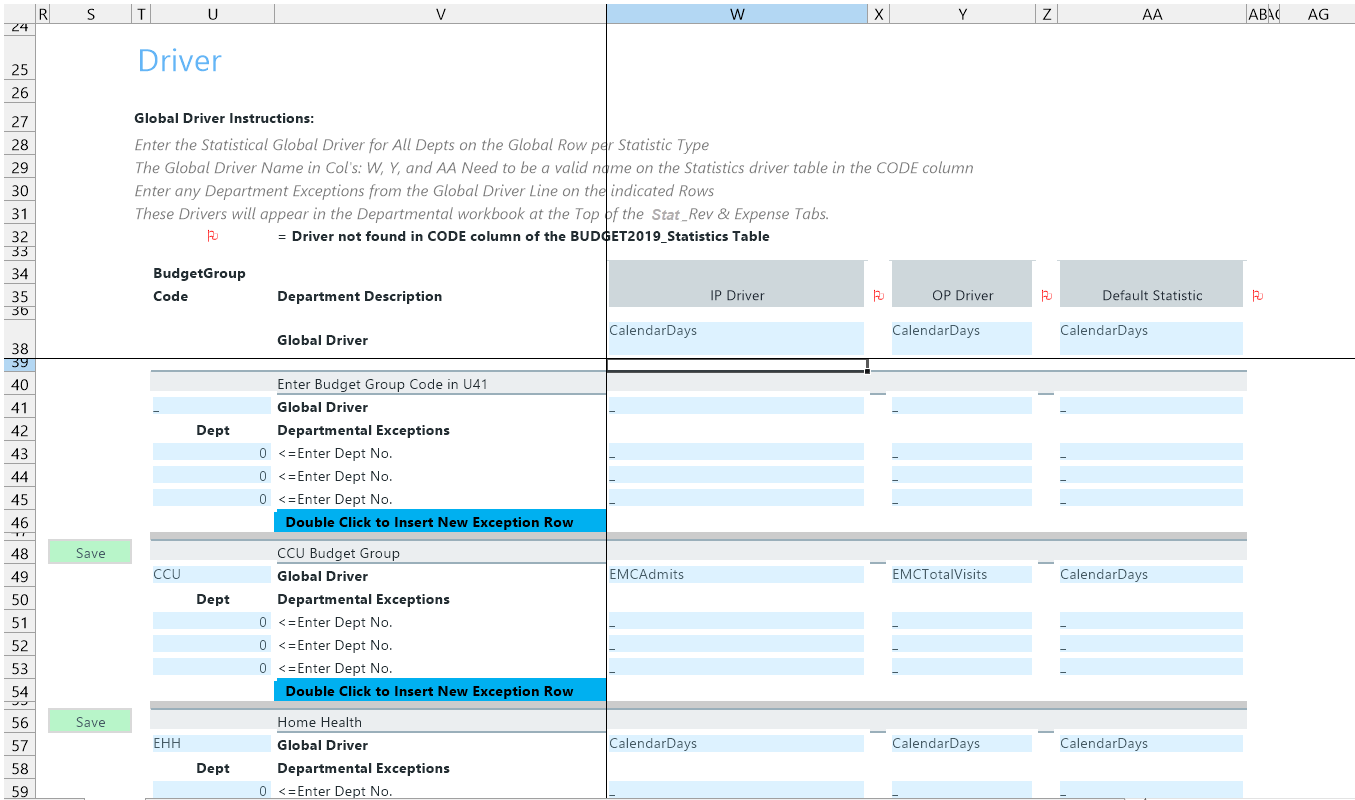This screenshot has height=800, width=1355.
Task: Click the red flag icon beside OP Driver header
Action: coord(1046,296)
